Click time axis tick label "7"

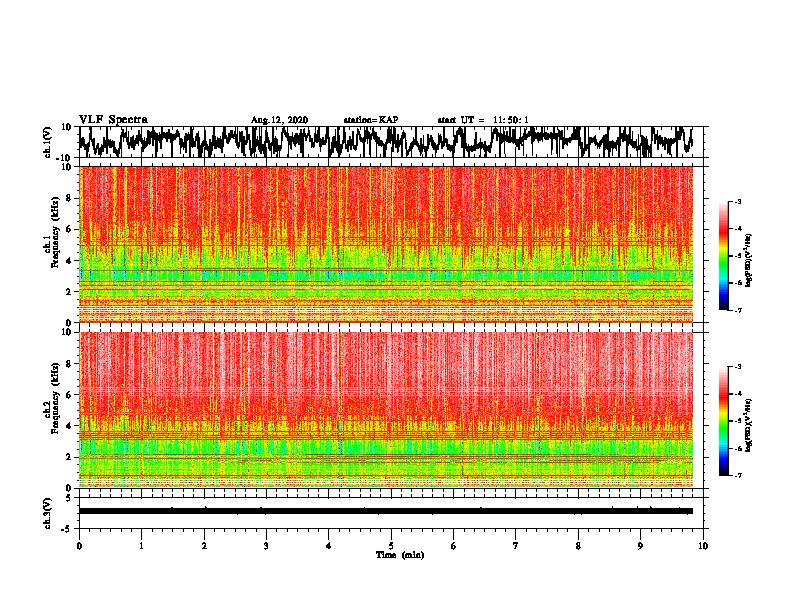coord(516,546)
